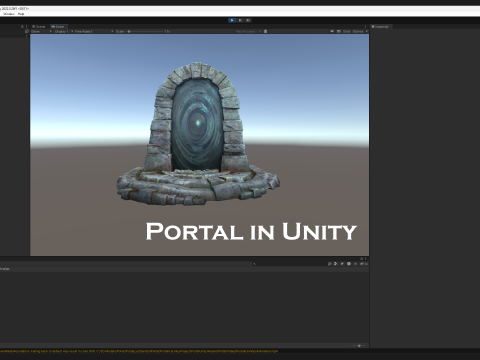The image size is (480, 360).
Task: Toggle Mute Audio in Game view
Action: (x=332, y=31)
